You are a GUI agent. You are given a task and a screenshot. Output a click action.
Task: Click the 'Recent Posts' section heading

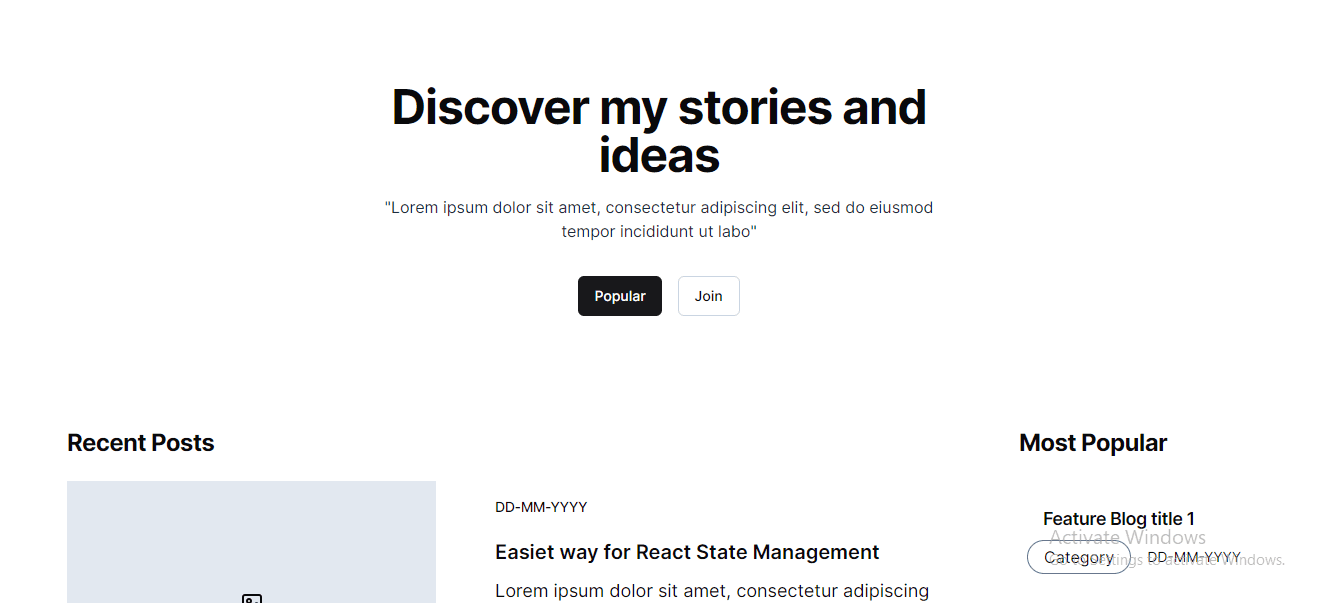(140, 442)
